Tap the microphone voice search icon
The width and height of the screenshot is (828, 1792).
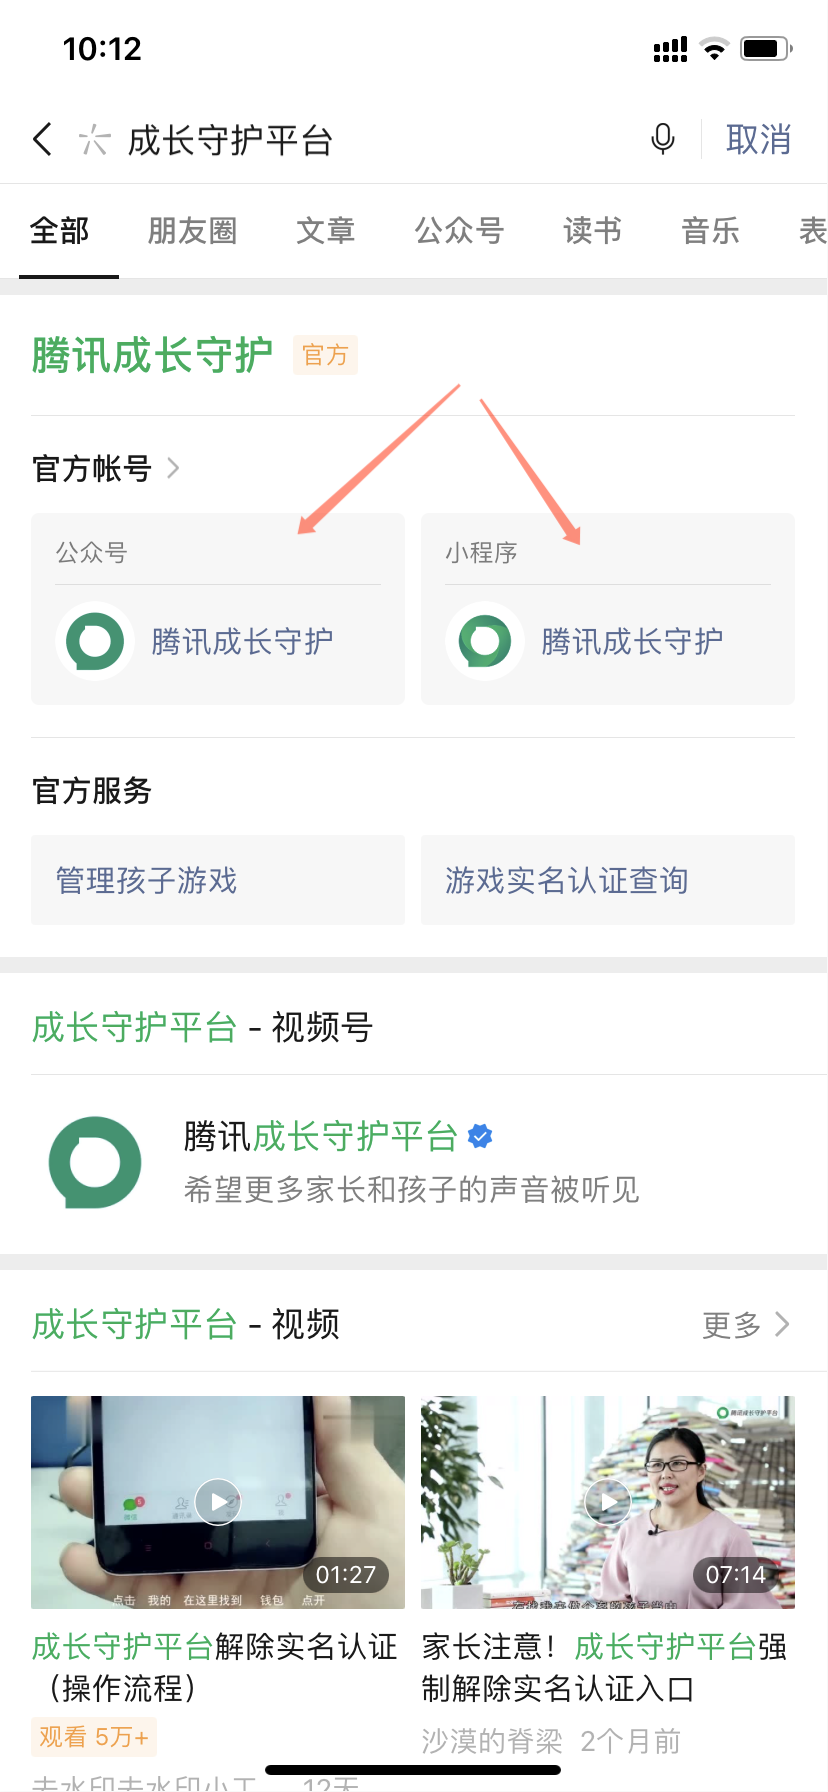(662, 139)
